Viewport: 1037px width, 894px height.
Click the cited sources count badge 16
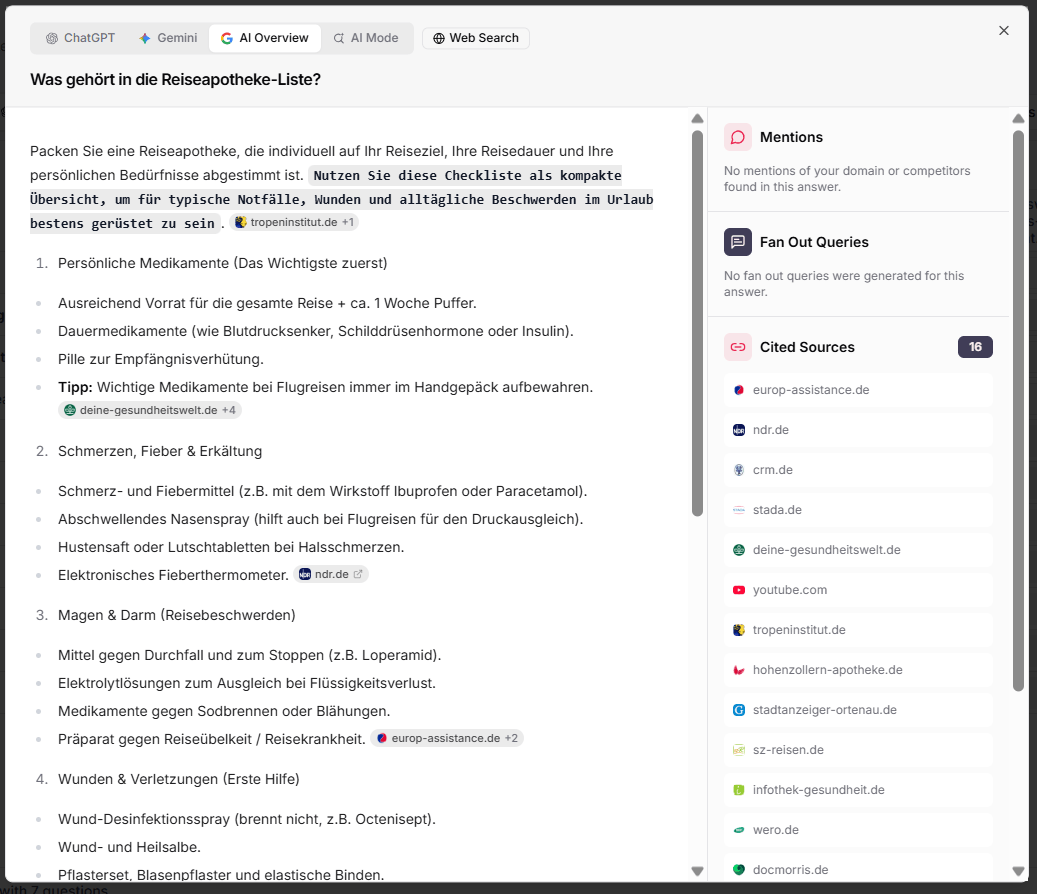975,347
